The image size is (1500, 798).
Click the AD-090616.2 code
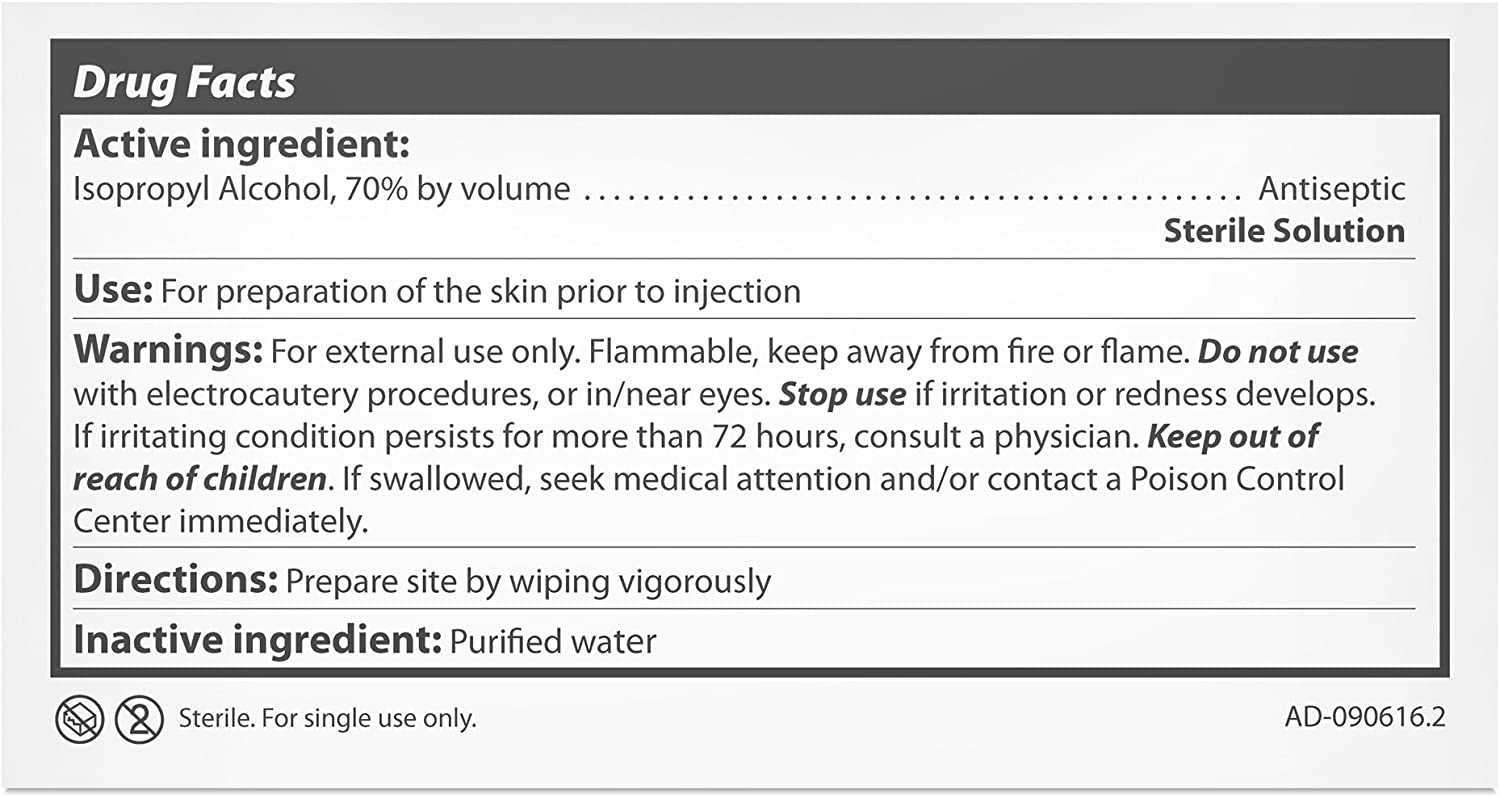tap(1364, 717)
